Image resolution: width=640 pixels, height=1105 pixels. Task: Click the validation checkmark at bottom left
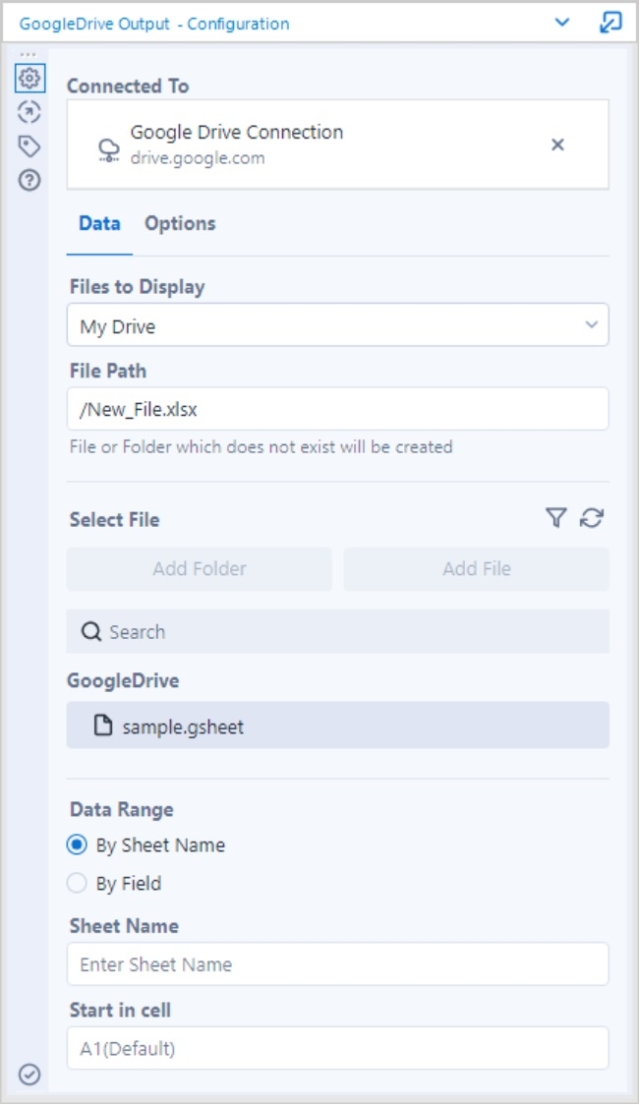click(x=27, y=1074)
